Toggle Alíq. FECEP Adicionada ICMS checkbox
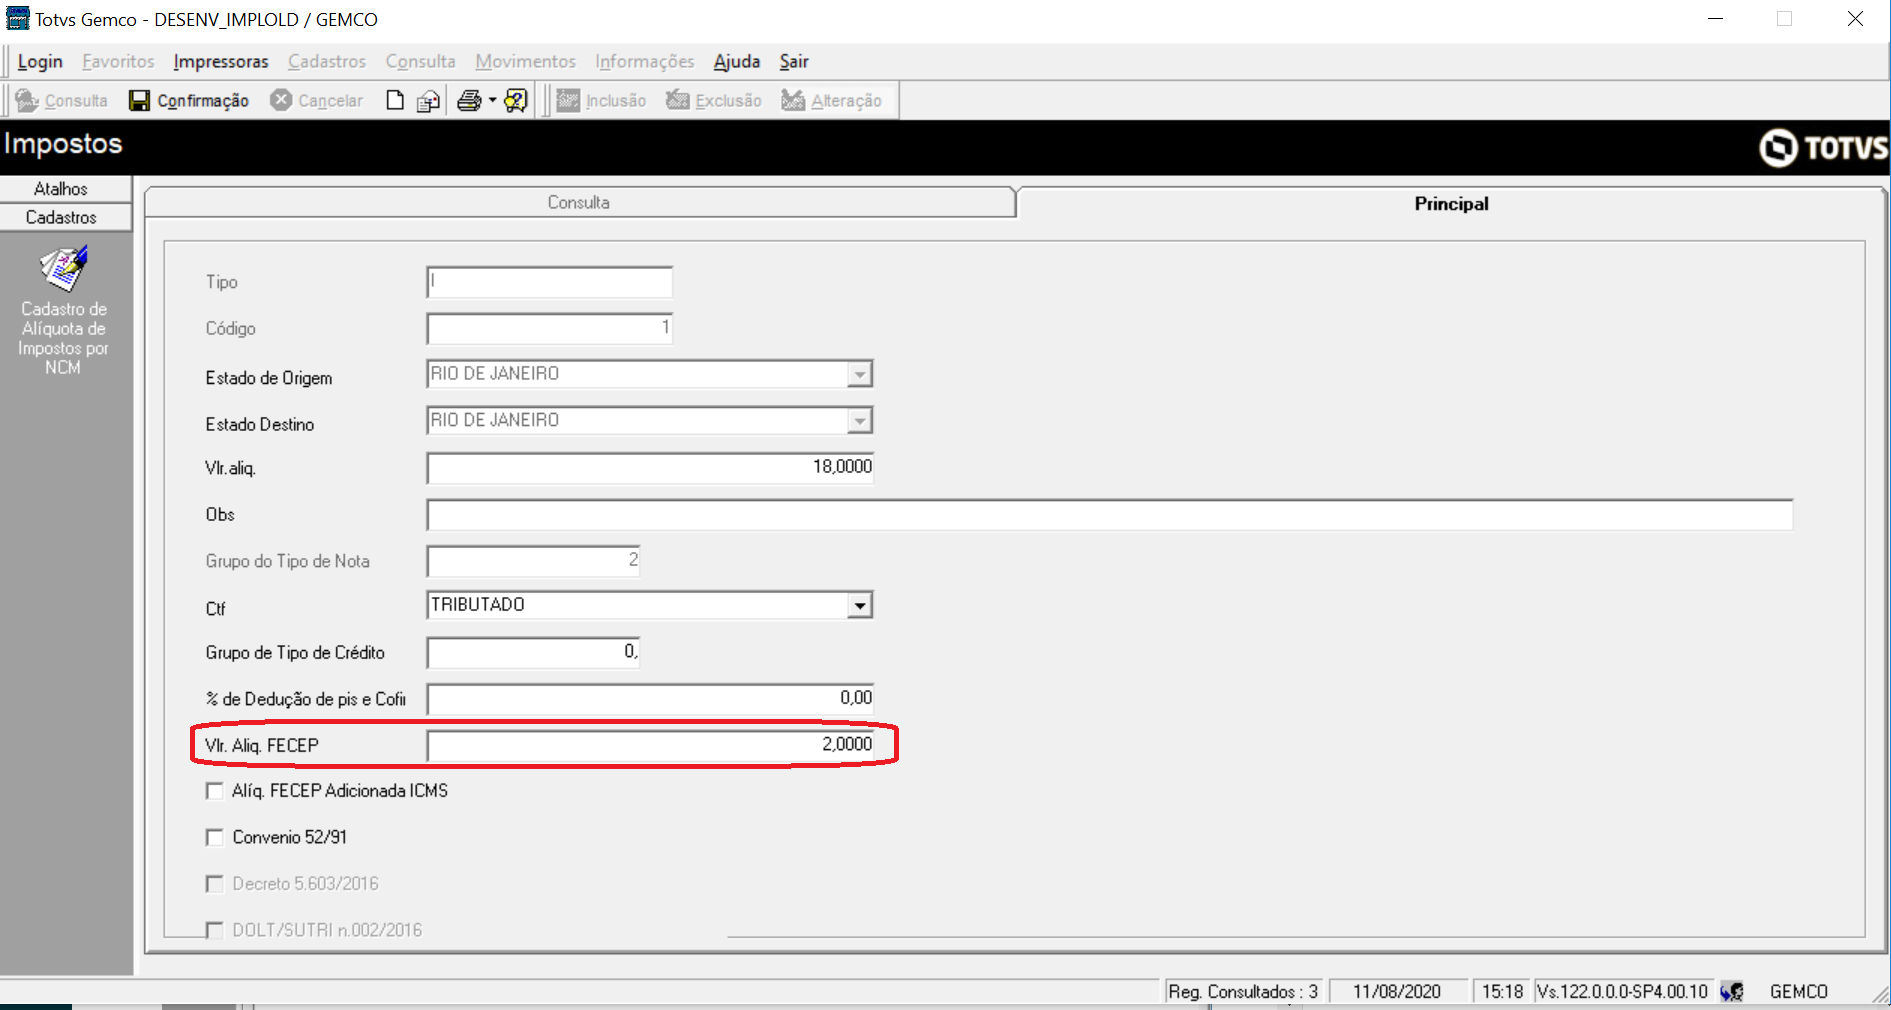The width and height of the screenshot is (1891, 1010). pos(214,791)
